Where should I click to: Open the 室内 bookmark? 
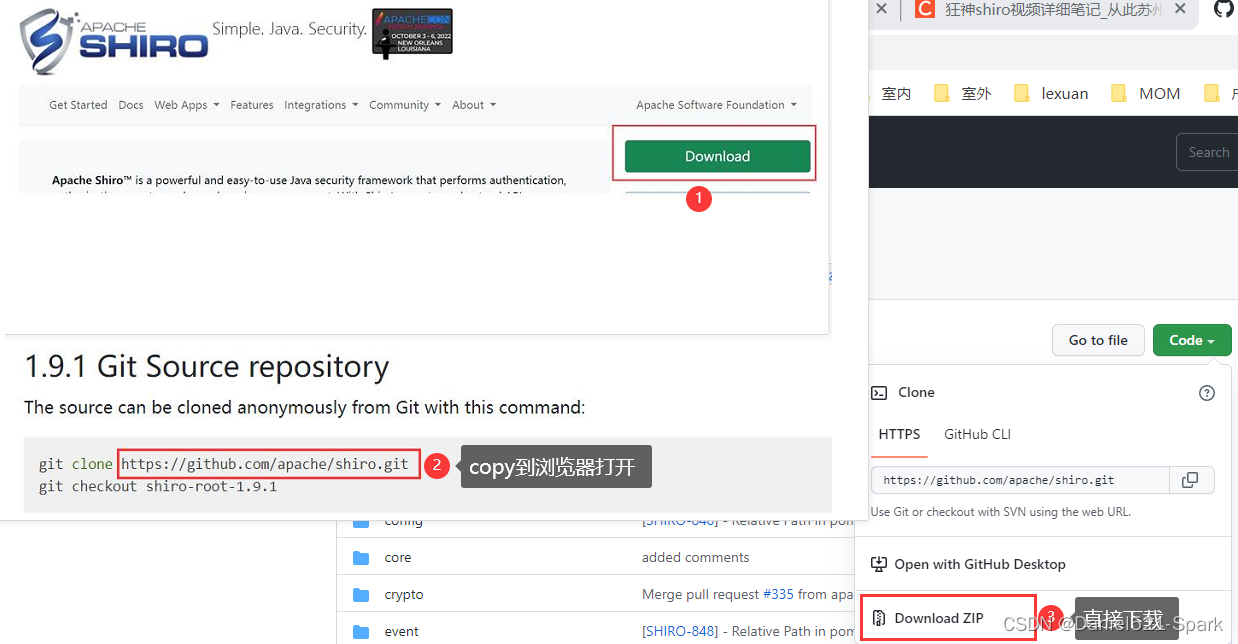coord(896,93)
